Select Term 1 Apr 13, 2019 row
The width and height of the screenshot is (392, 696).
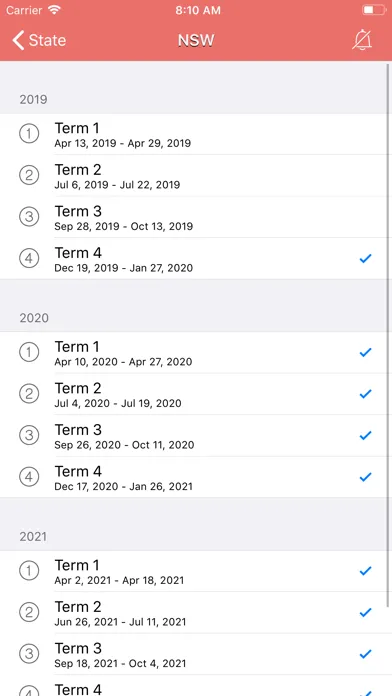[196, 134]
